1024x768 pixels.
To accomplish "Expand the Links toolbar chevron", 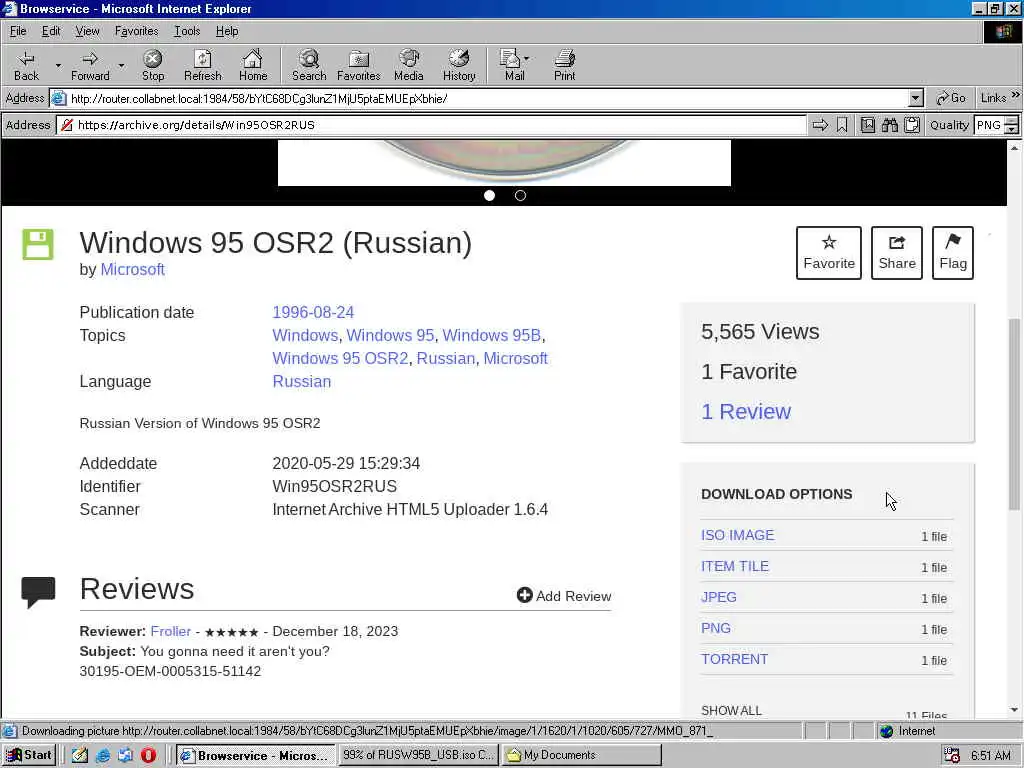I will pos(1016,95).
